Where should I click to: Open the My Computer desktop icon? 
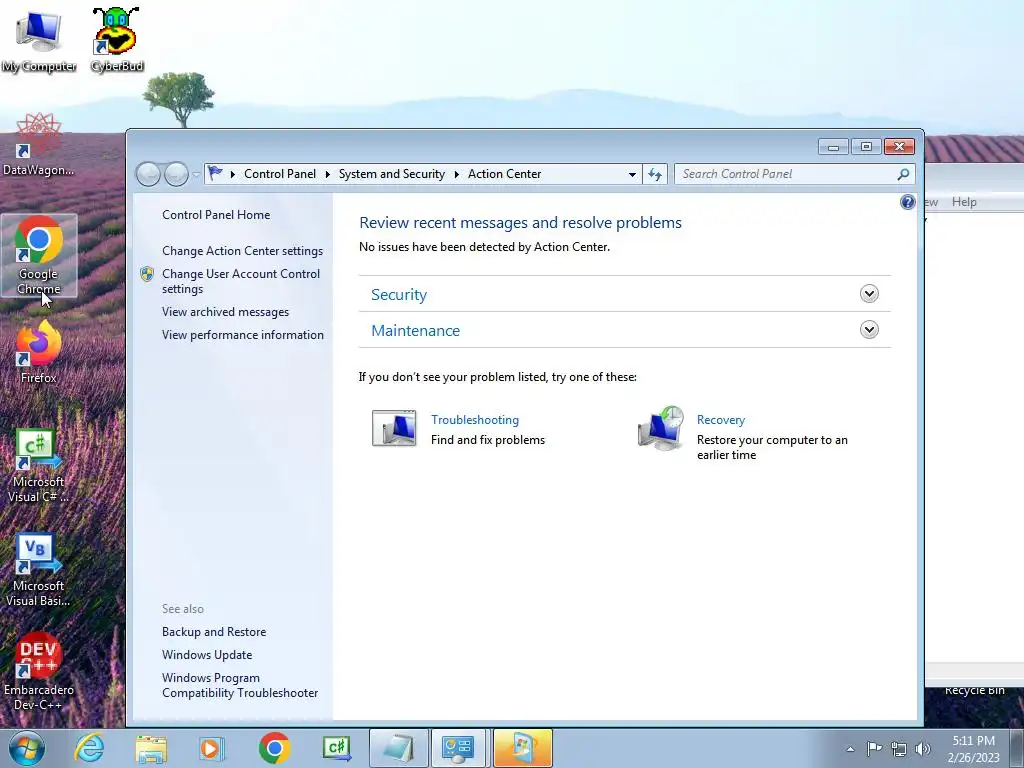[39, 39]
